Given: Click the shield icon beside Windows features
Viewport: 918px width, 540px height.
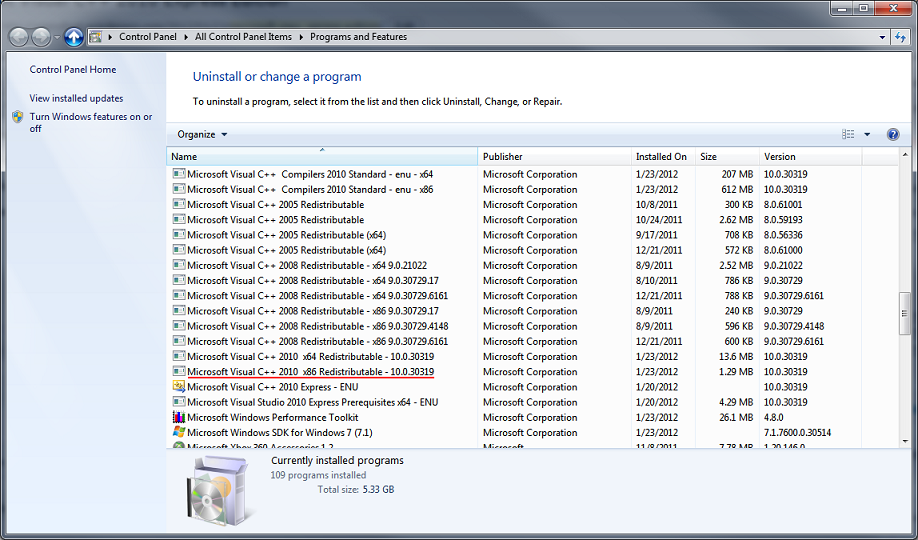Looking at the screenshot, I should [18, 117].
